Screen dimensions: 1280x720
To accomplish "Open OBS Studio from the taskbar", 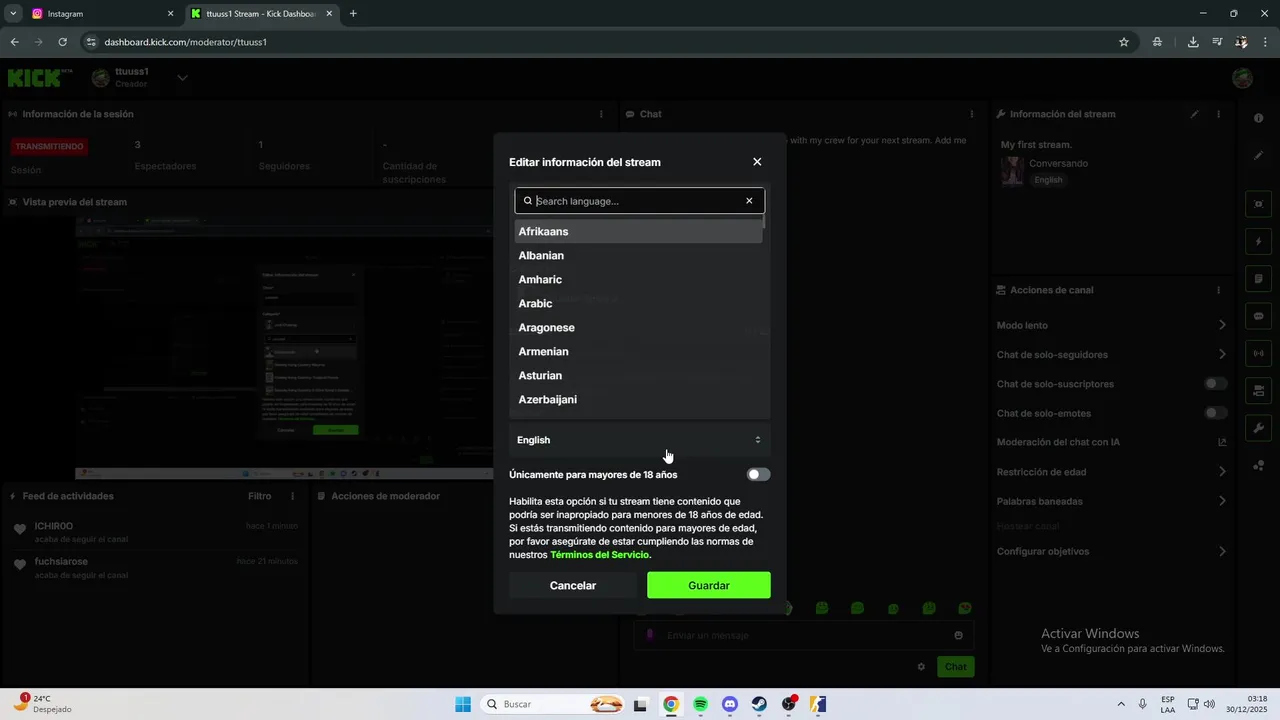I will point(790,704).
